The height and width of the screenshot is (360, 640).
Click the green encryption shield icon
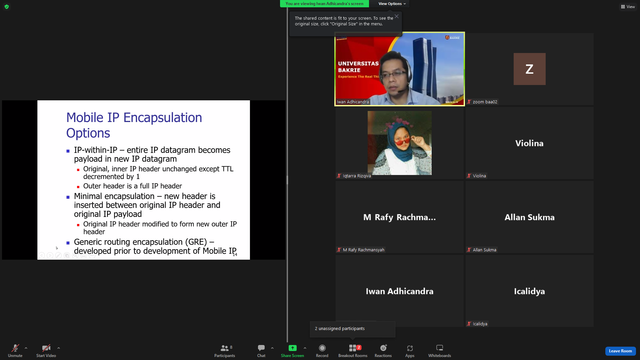pos(7,7)
